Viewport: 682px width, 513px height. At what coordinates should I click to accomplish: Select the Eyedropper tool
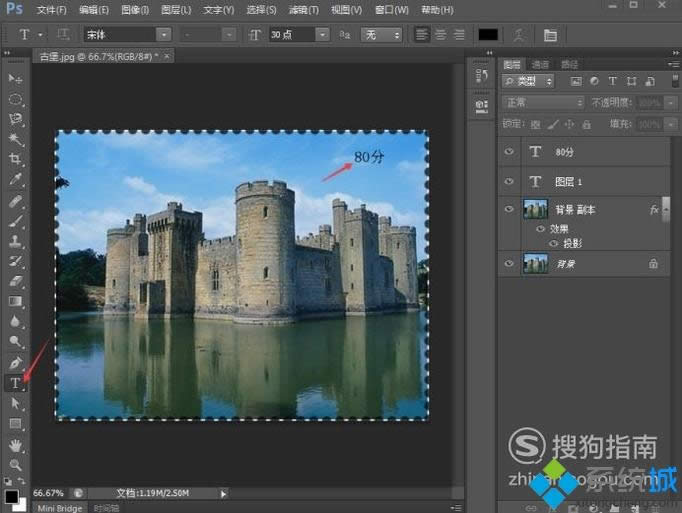coord(15,179)
